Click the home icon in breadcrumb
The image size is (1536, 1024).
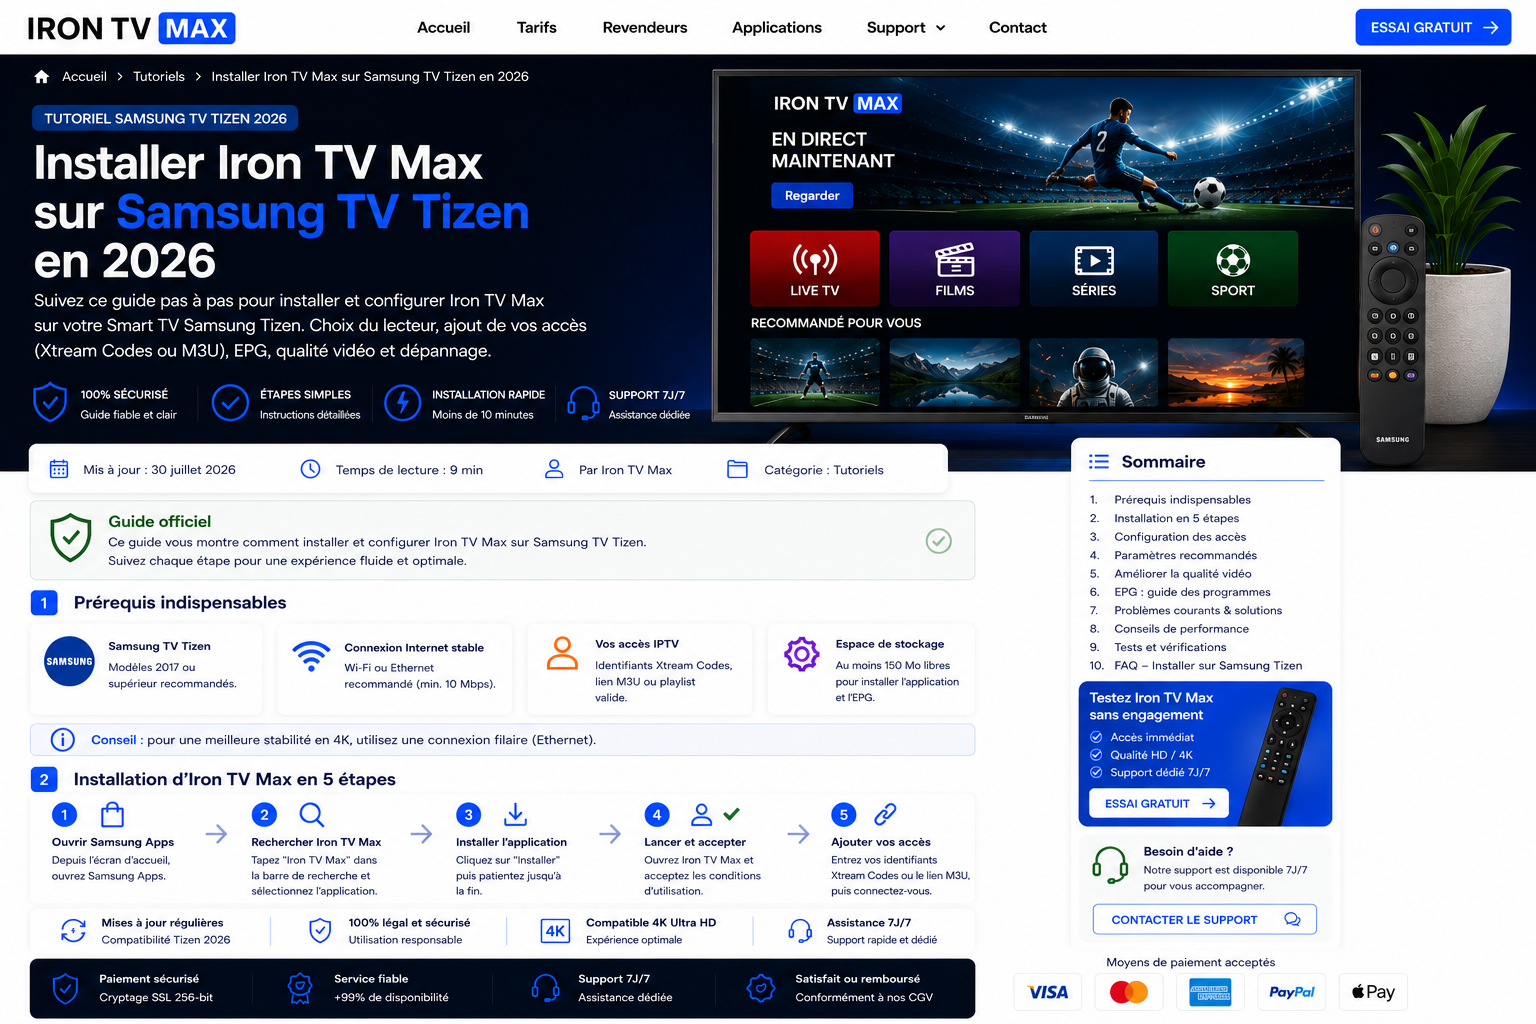click(x=42, y=77)
